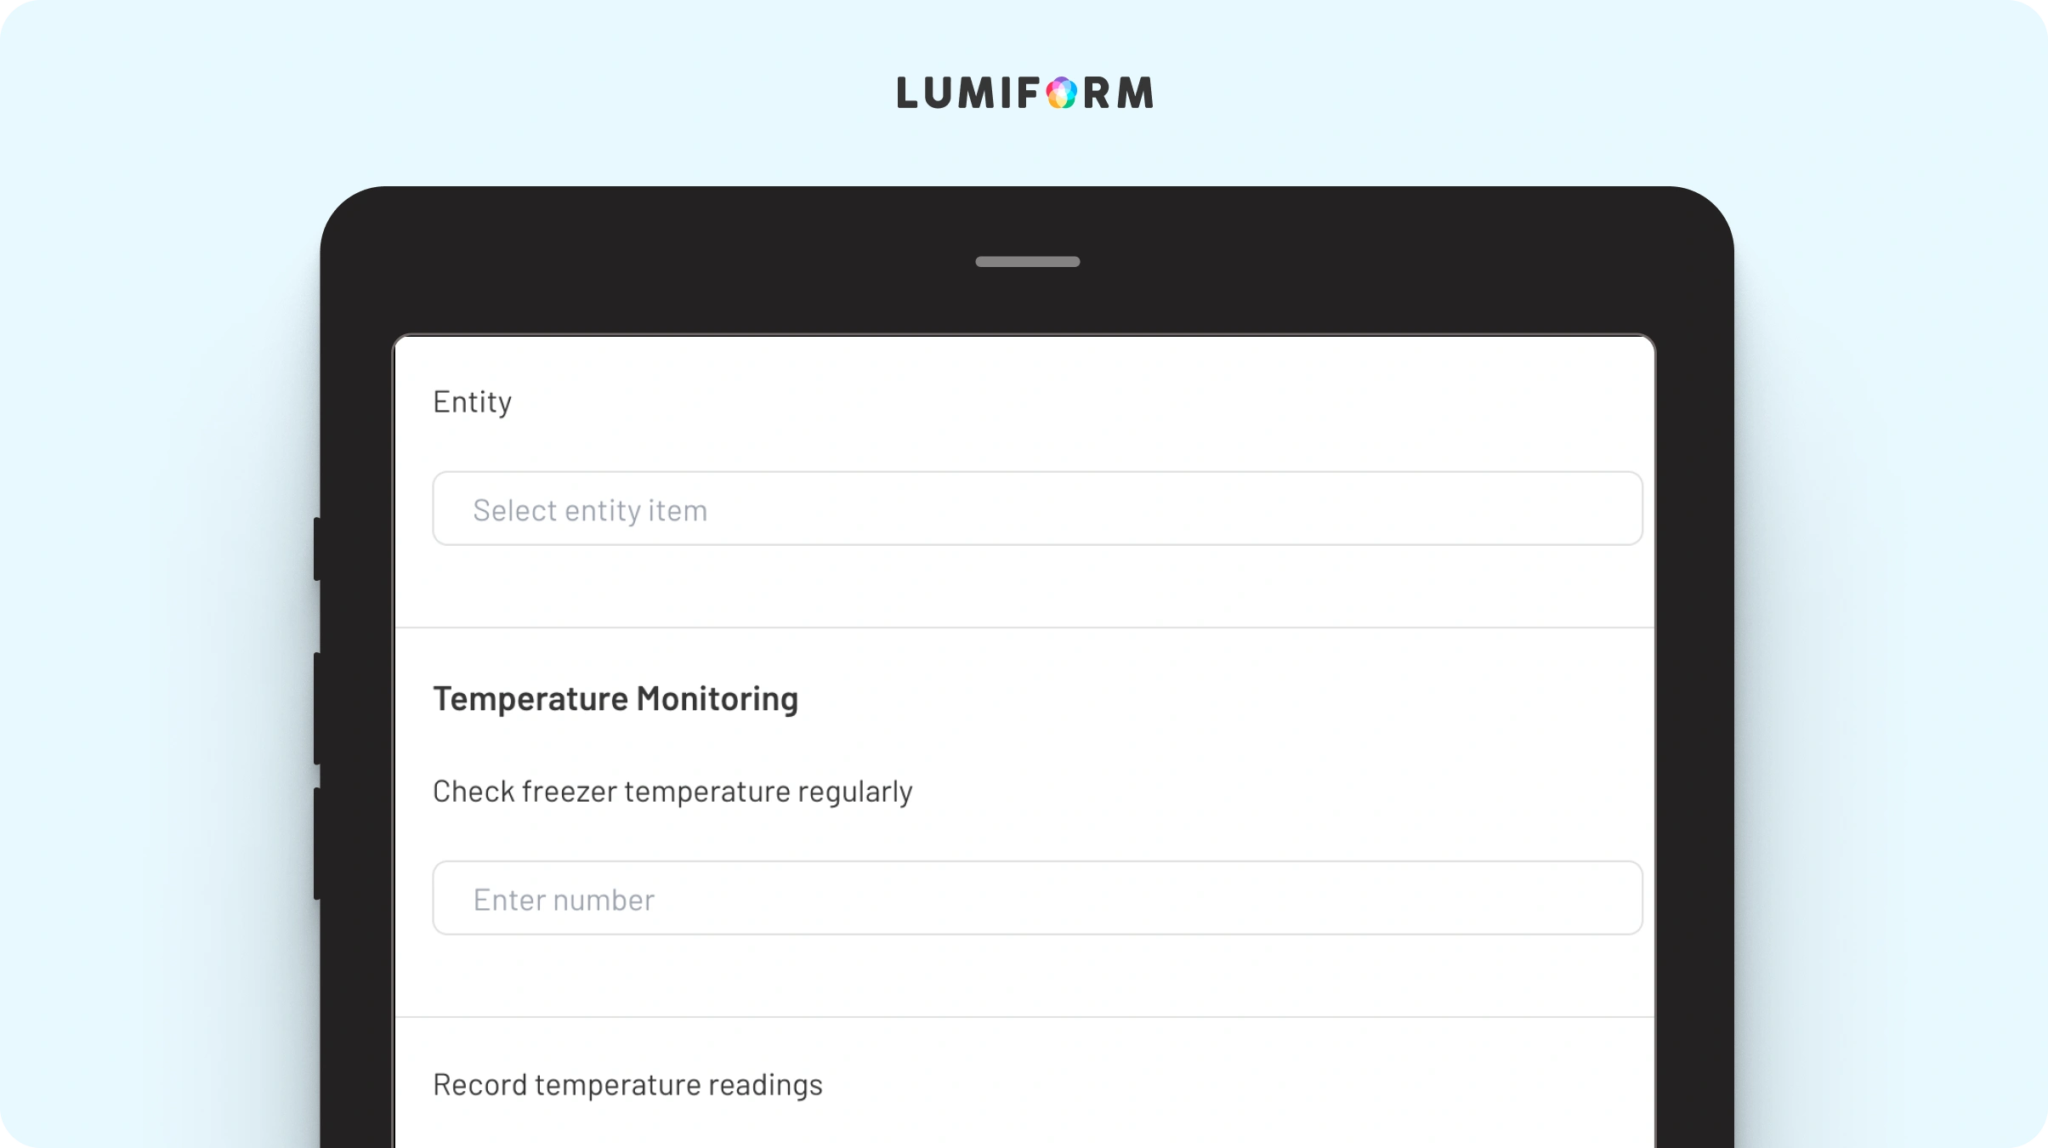Viewport: 2048px width, 1148px height.
Task: Click the letter R in the Lumiform logo
Action: pos(1096,93)
